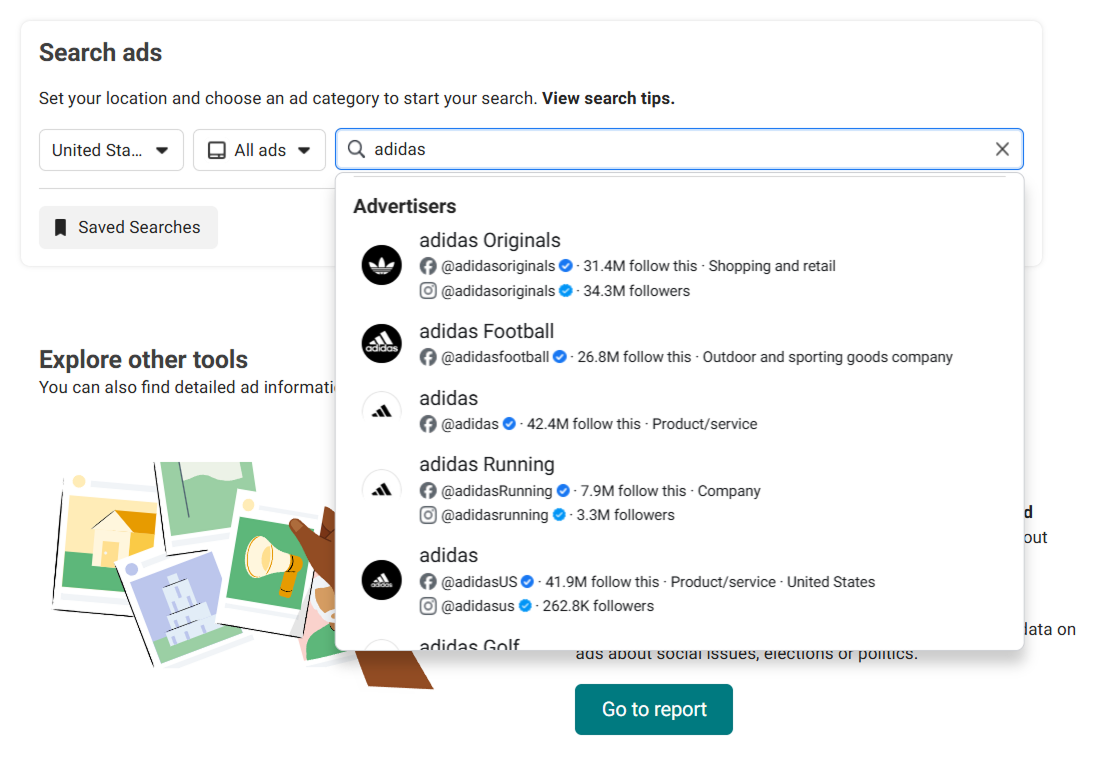This screenshot has height=777, width=1109.
Task: Click the Explore other tools heading
Action: pos(144,359)
